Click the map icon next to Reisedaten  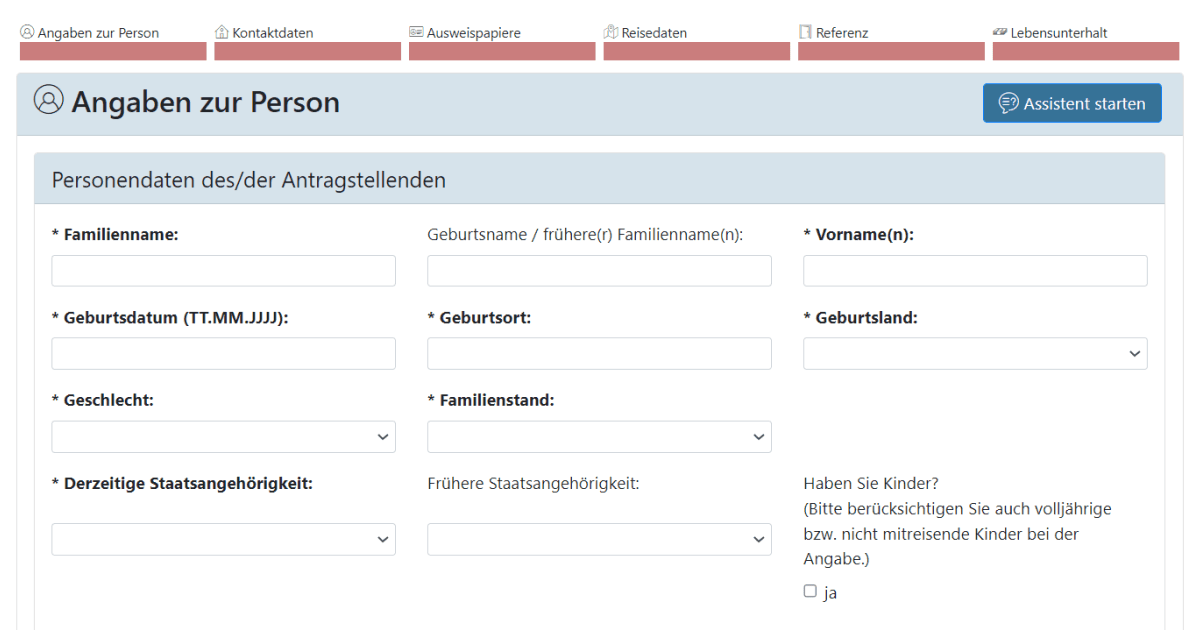tap(611, 32)
